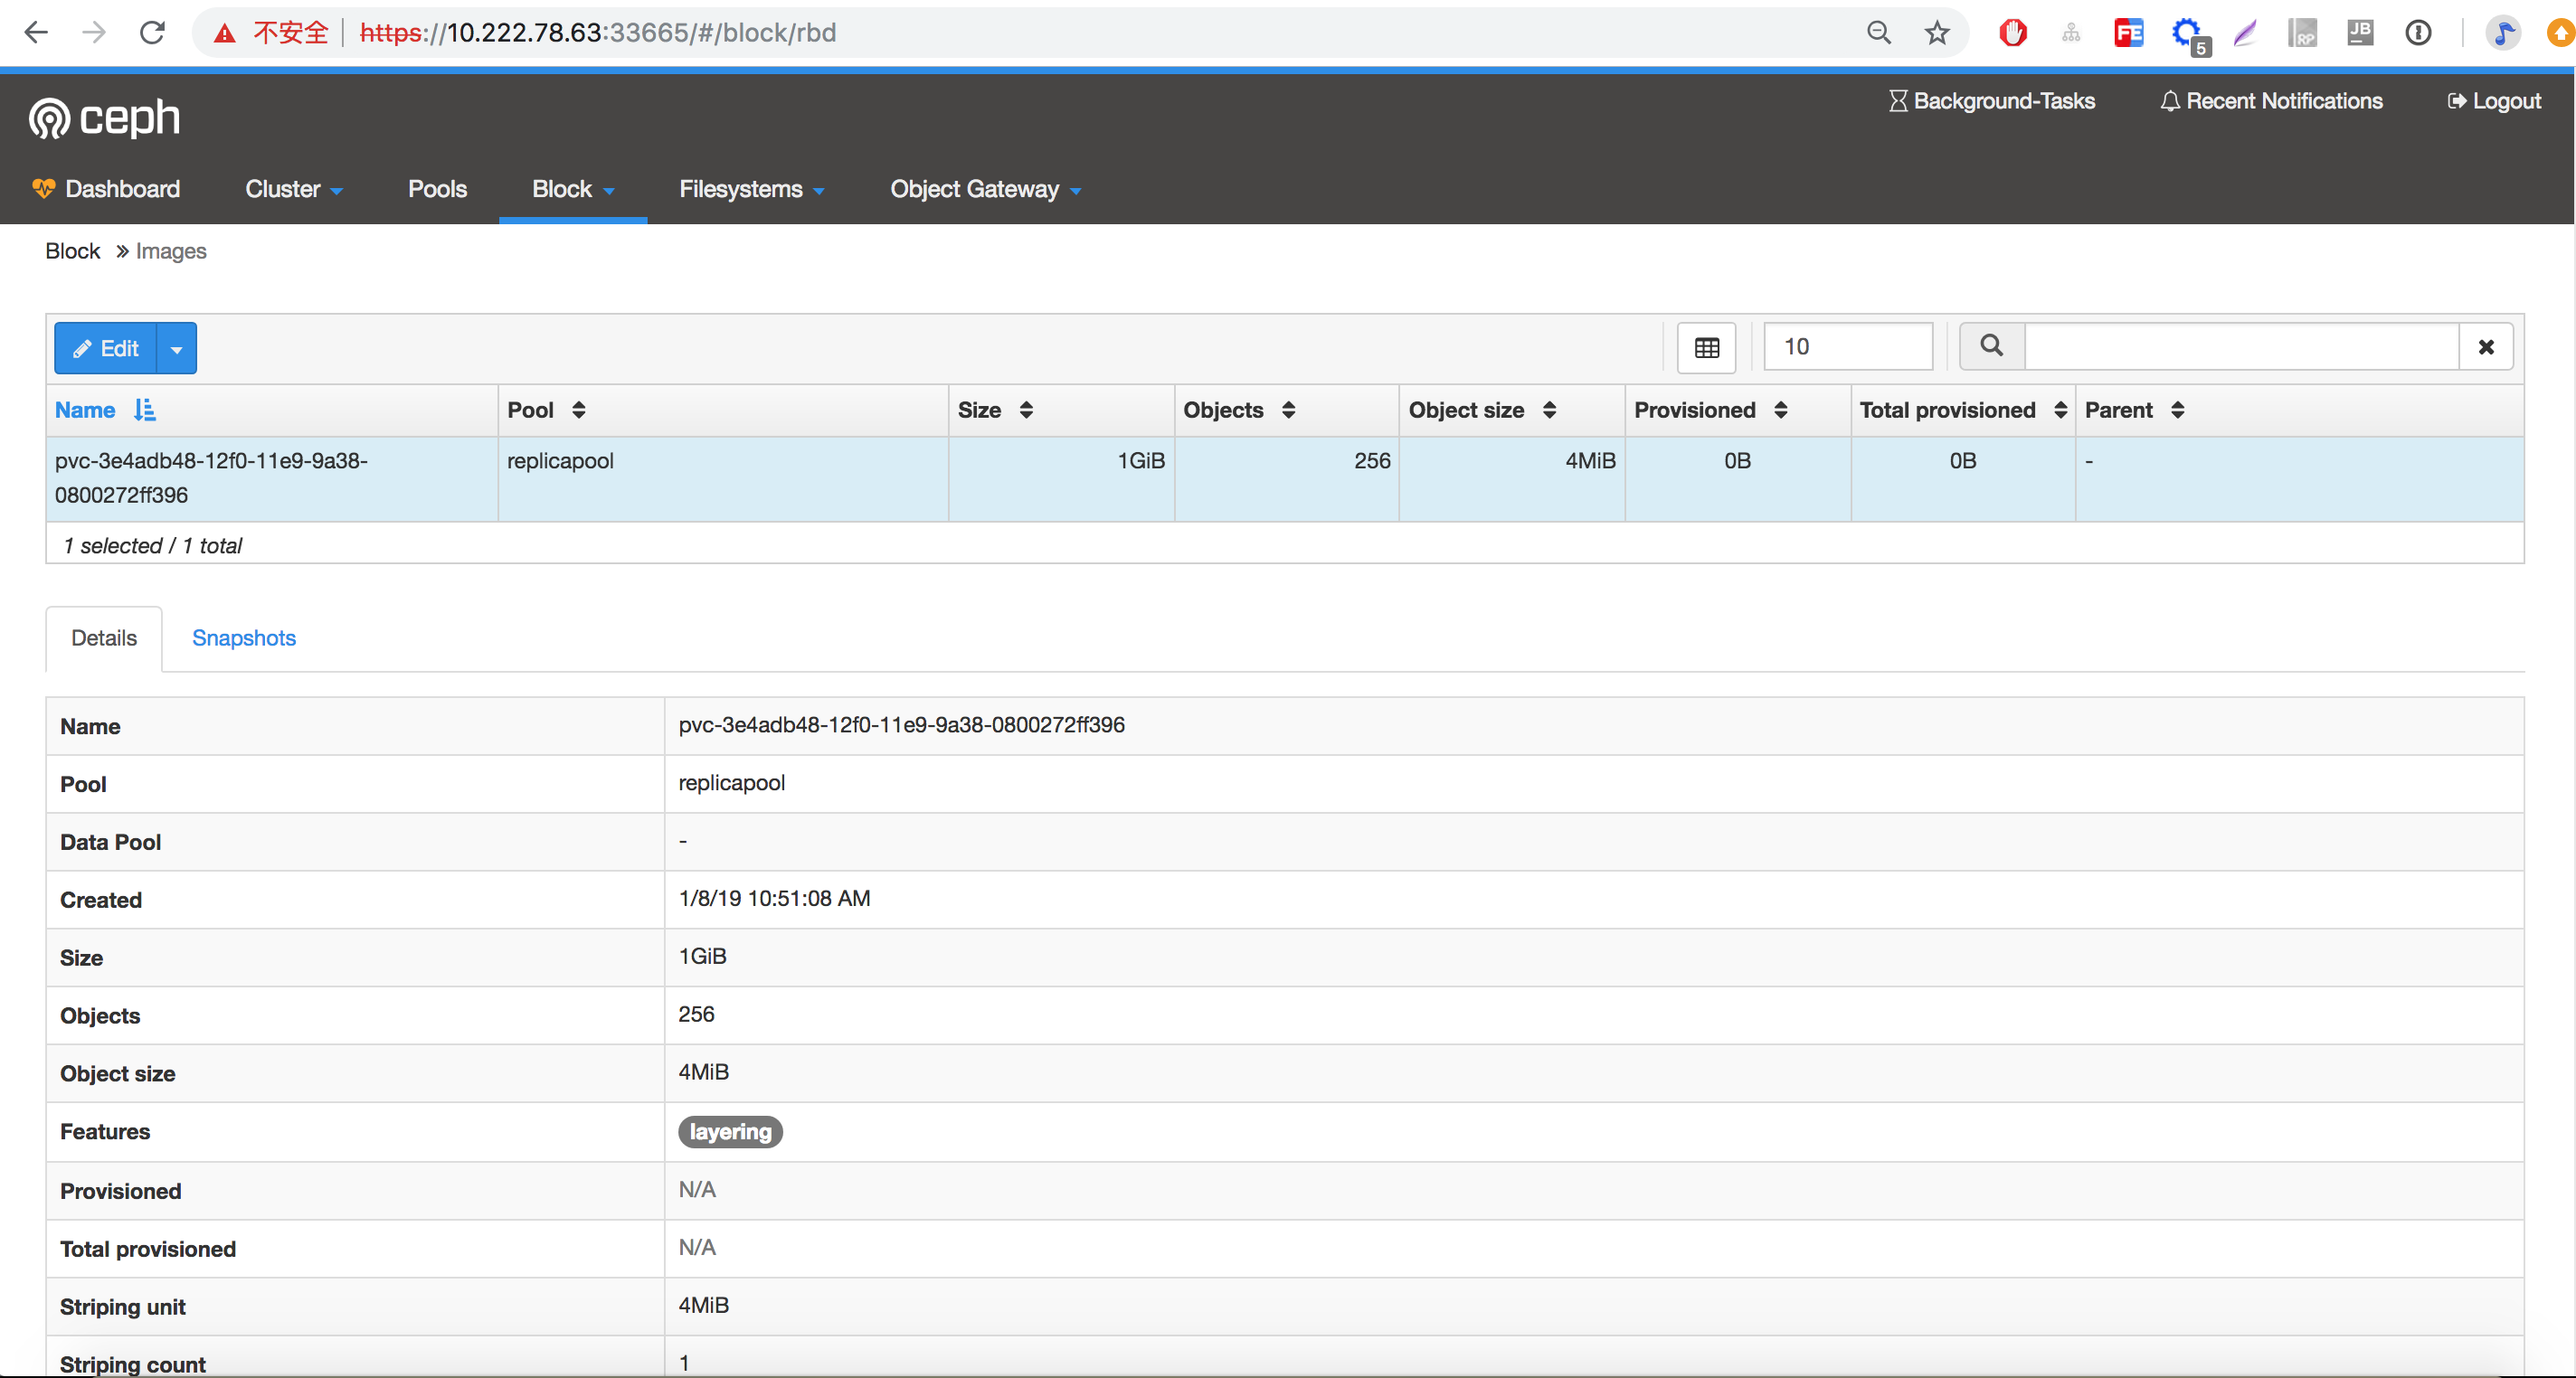Toggle sorting on the Provisioned column
This screenshot has height=1378, width=2576.
tap(1780, 409)
